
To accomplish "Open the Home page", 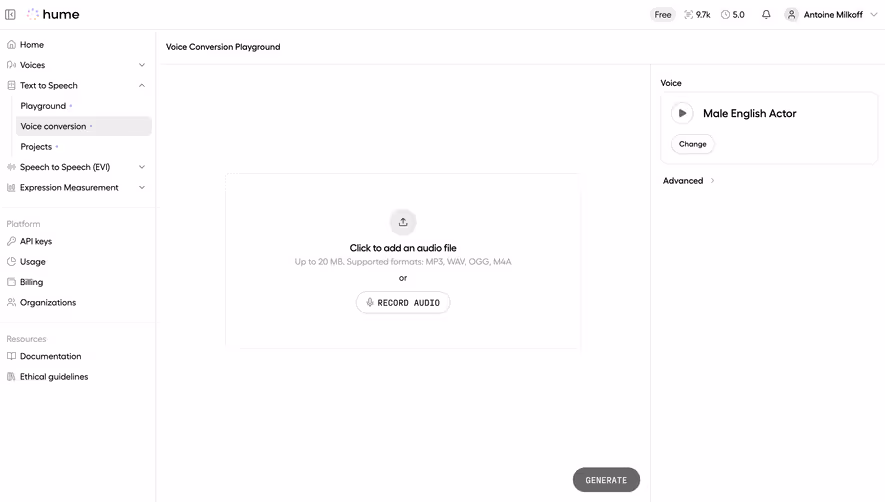I will point(32,45).
